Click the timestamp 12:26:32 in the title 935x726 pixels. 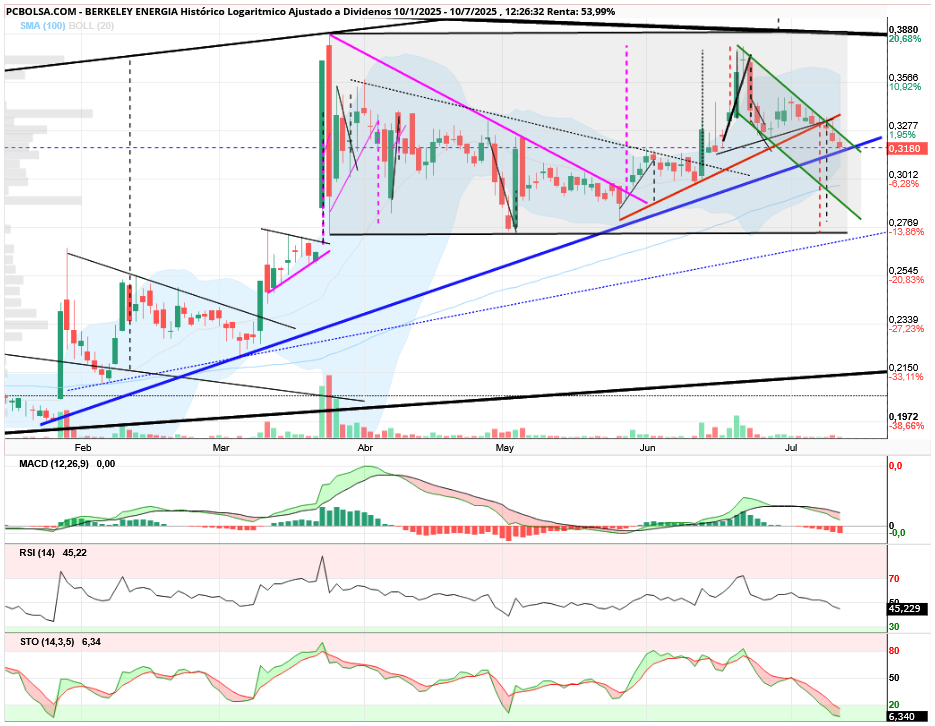point(517,11)
